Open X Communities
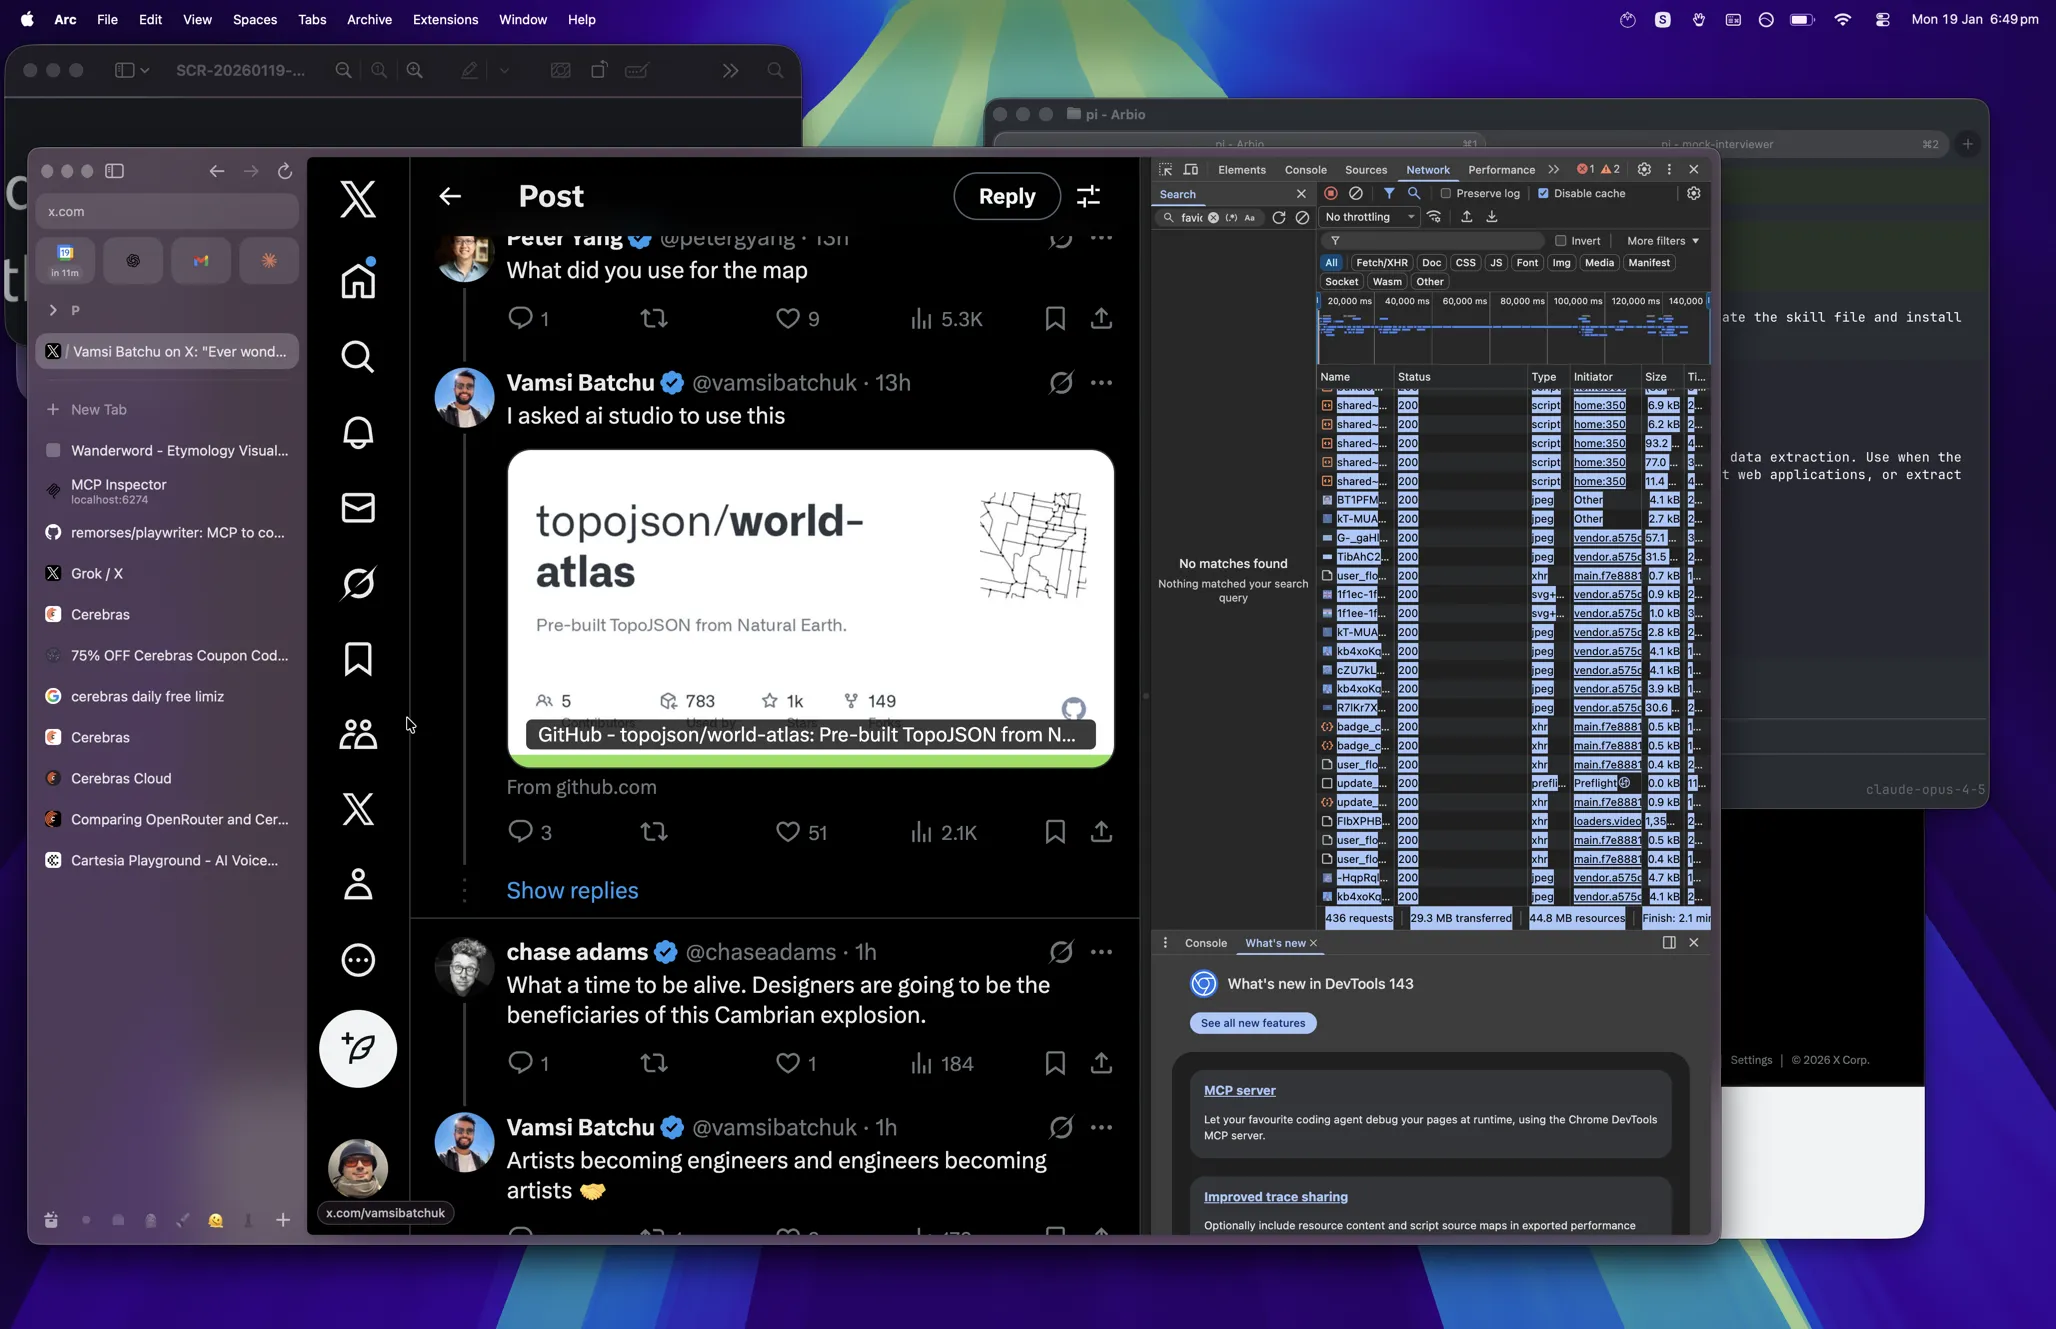 coord(357,734)
